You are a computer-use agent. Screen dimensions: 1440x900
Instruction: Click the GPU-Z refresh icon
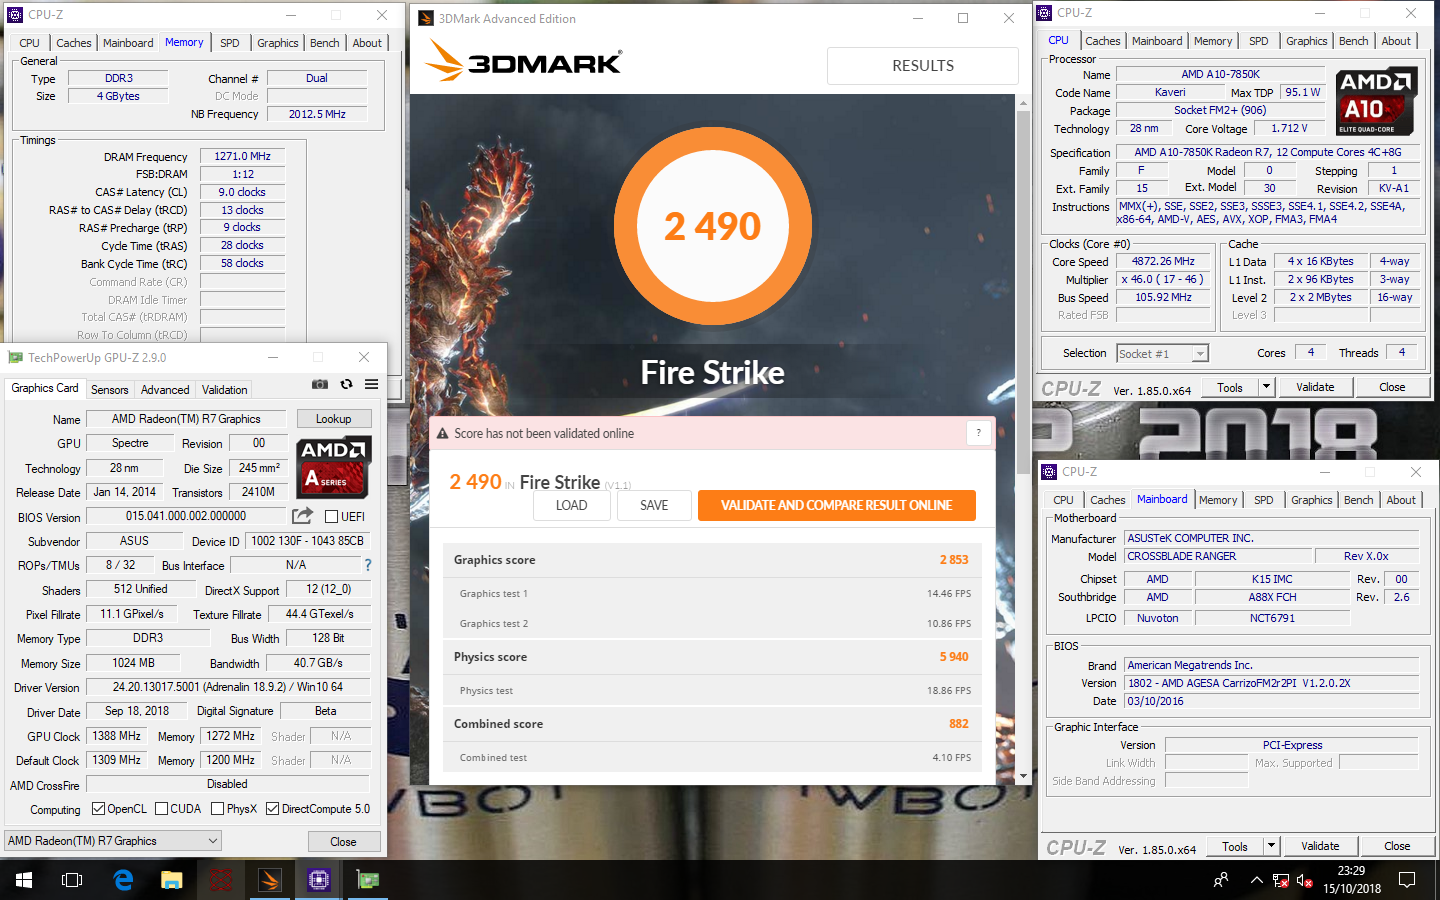click(346, 384)
